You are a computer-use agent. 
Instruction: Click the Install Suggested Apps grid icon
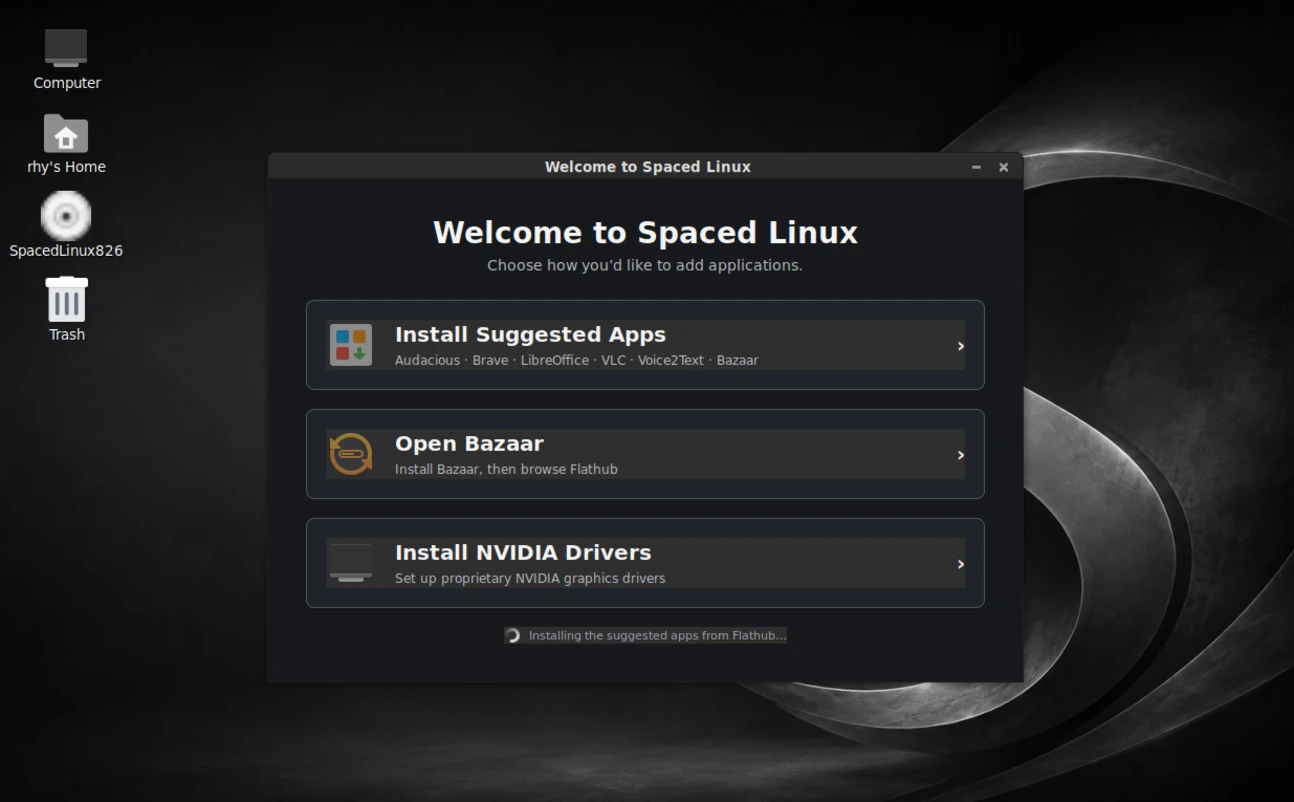[351, 345]
